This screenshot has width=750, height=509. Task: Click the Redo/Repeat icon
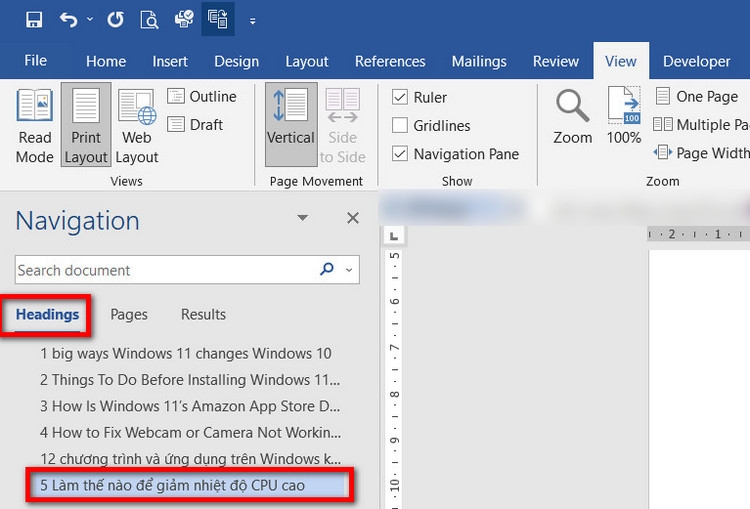coord(116,19)
